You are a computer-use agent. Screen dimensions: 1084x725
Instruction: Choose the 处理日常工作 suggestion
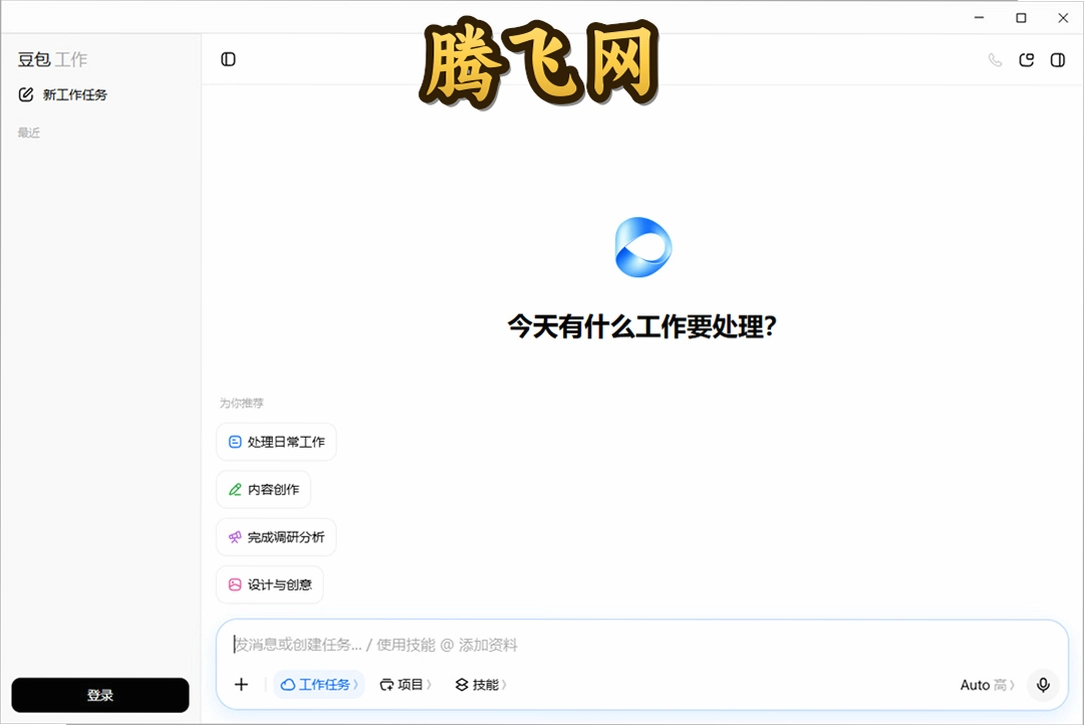[x=277, y=442]
